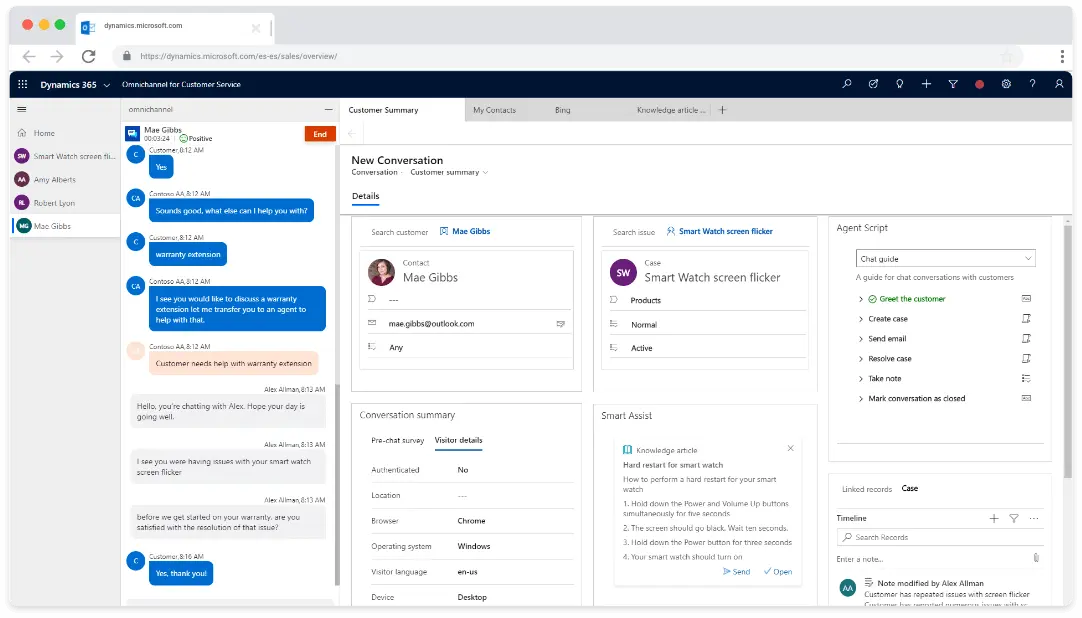Image resolution: width=1082 pixels, height=618 pixels.
Task: Click the timeline Search Records field
Action: click(x=940, y=538)
